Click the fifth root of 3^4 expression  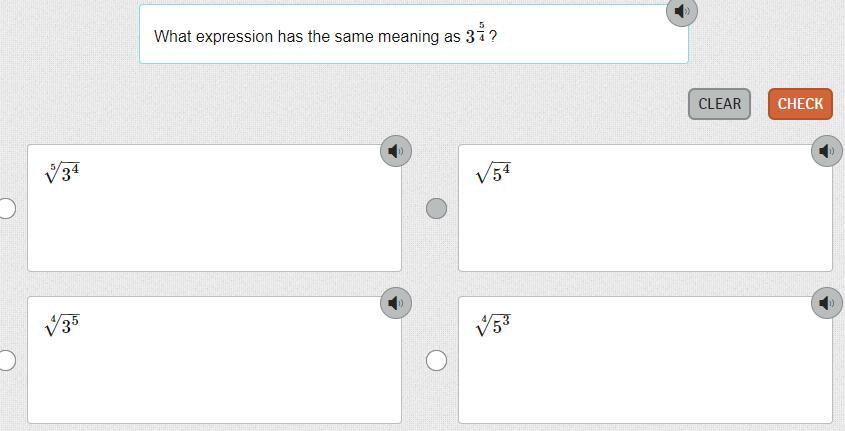[x=62, y=173]
